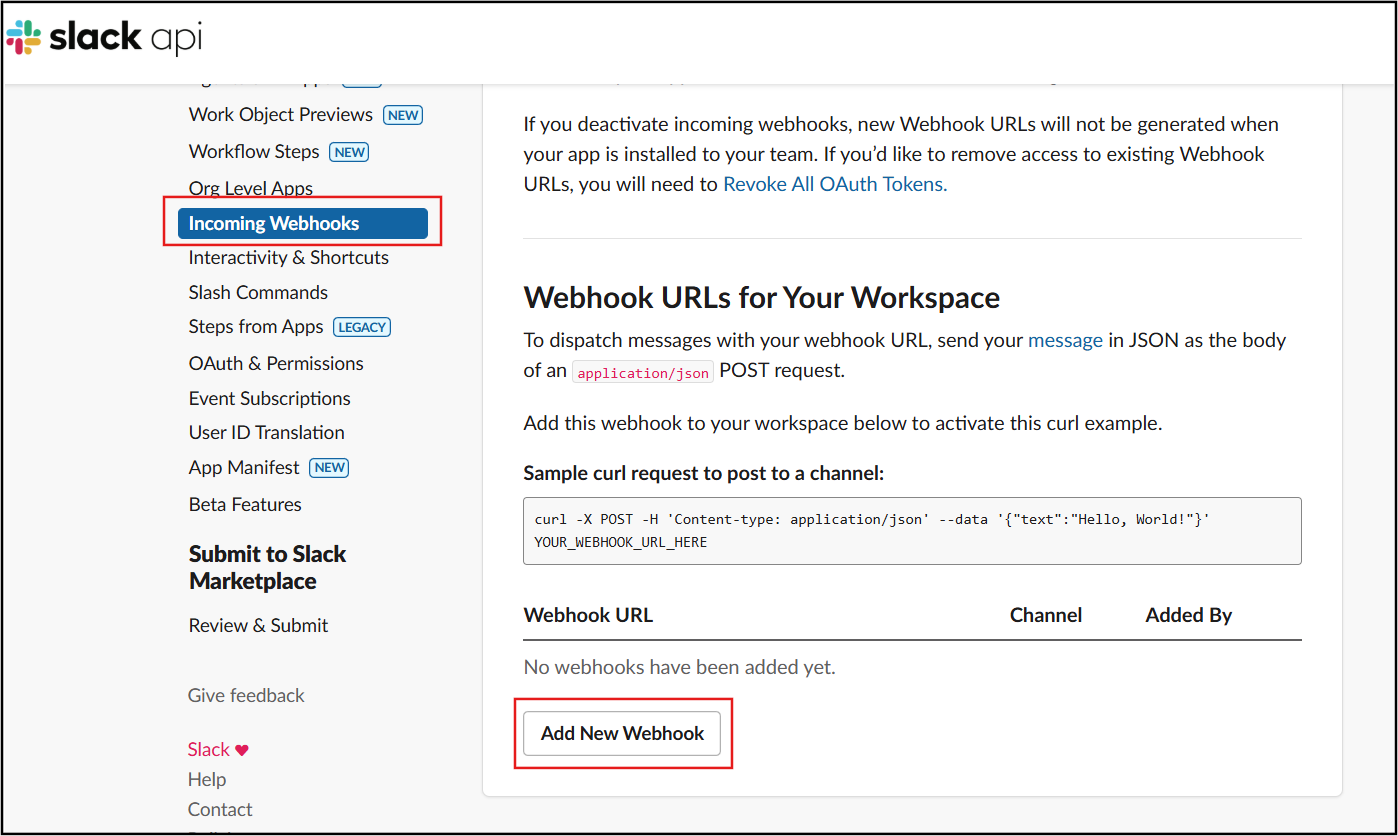1398x836 pixels.
Task: Click the Added By column header
Action: click(1189, 616)
